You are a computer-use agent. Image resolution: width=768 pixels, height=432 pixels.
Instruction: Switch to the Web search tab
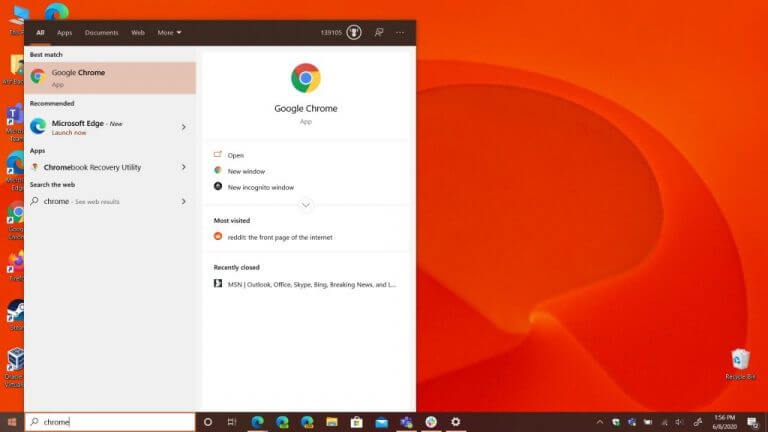click(x=138, y=32)
